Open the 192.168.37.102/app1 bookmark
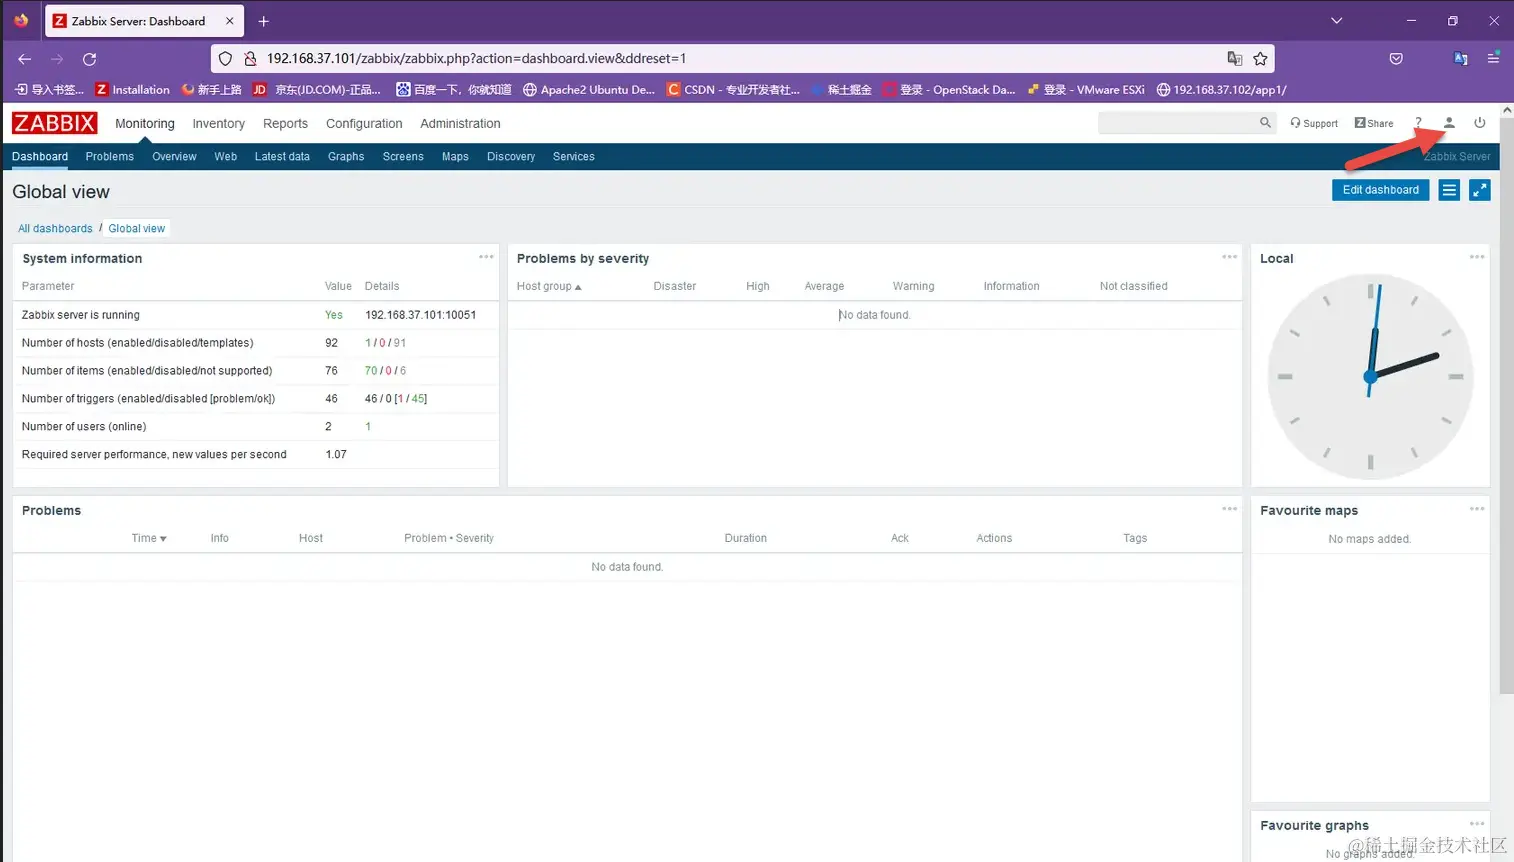 coord(1221,90)
